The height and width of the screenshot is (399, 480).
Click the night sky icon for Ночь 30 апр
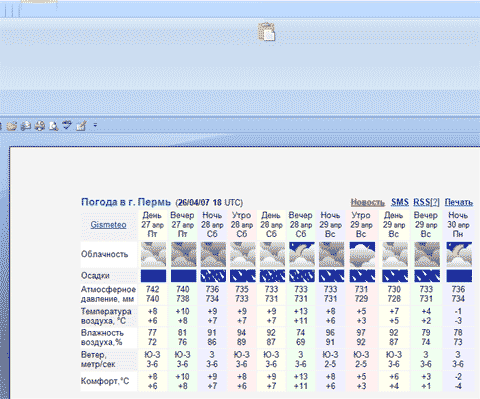click(x=459, y=254)
